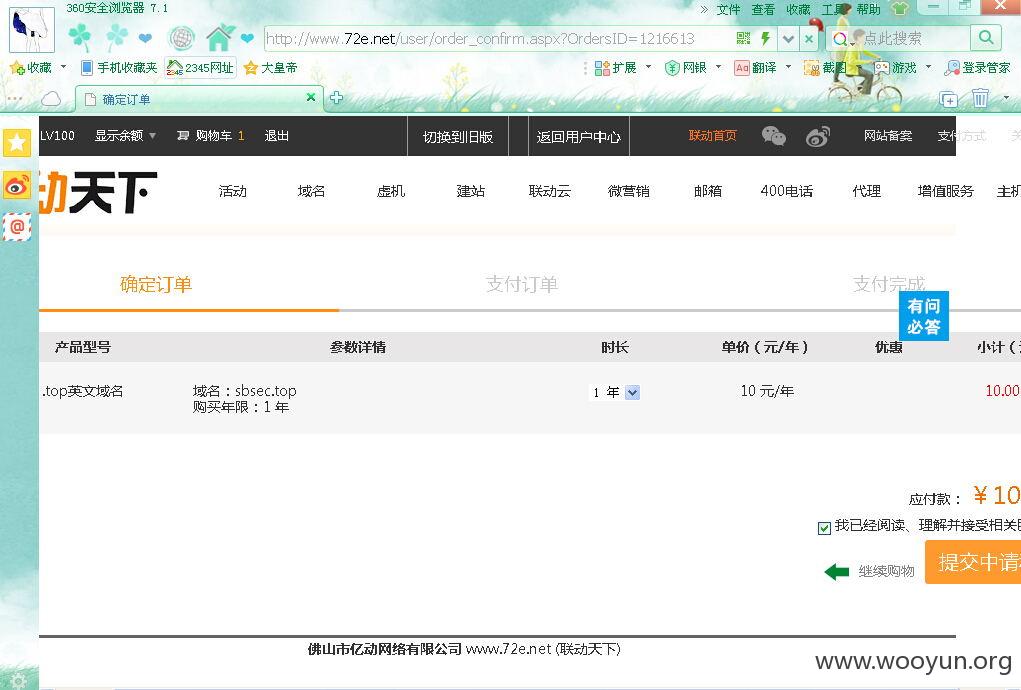The height and width of the screenshot is (690, 1021).
Task: Open the mail @ sidebar icon
Action: coord(17,227)
